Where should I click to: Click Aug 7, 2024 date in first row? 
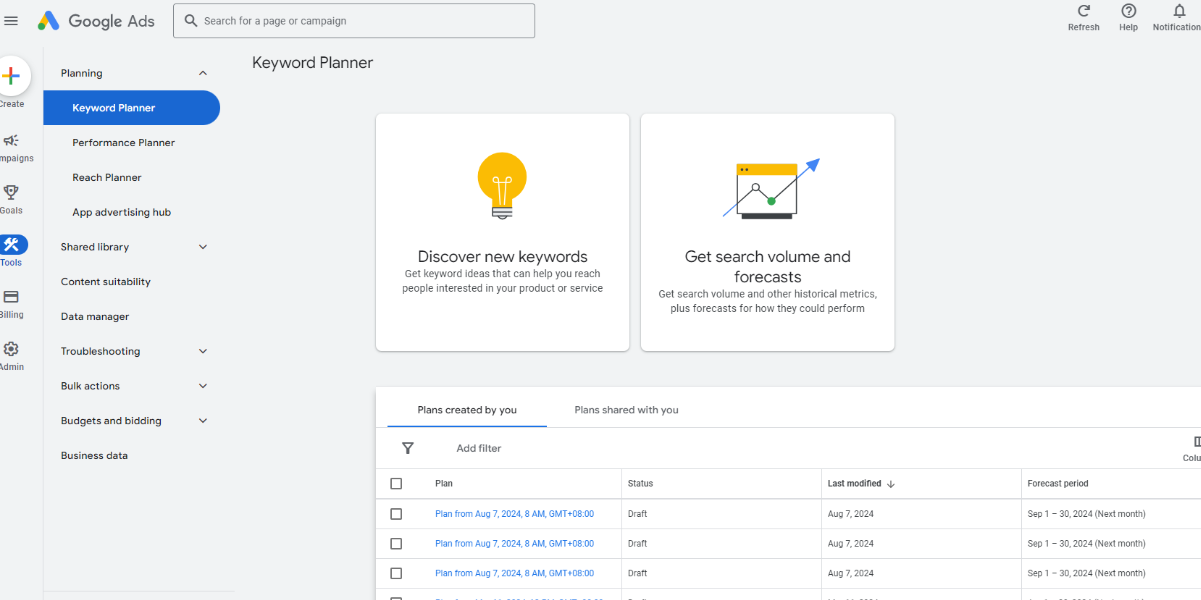pyautogui.click(x=851, y=514)
